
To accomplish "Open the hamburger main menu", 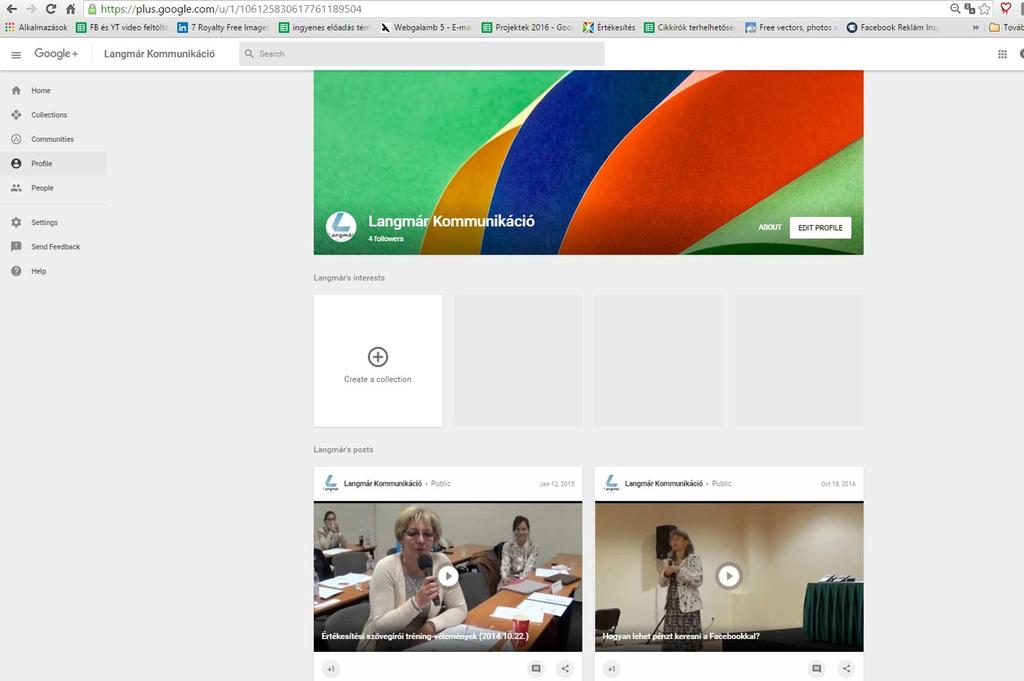I will 16,54.
